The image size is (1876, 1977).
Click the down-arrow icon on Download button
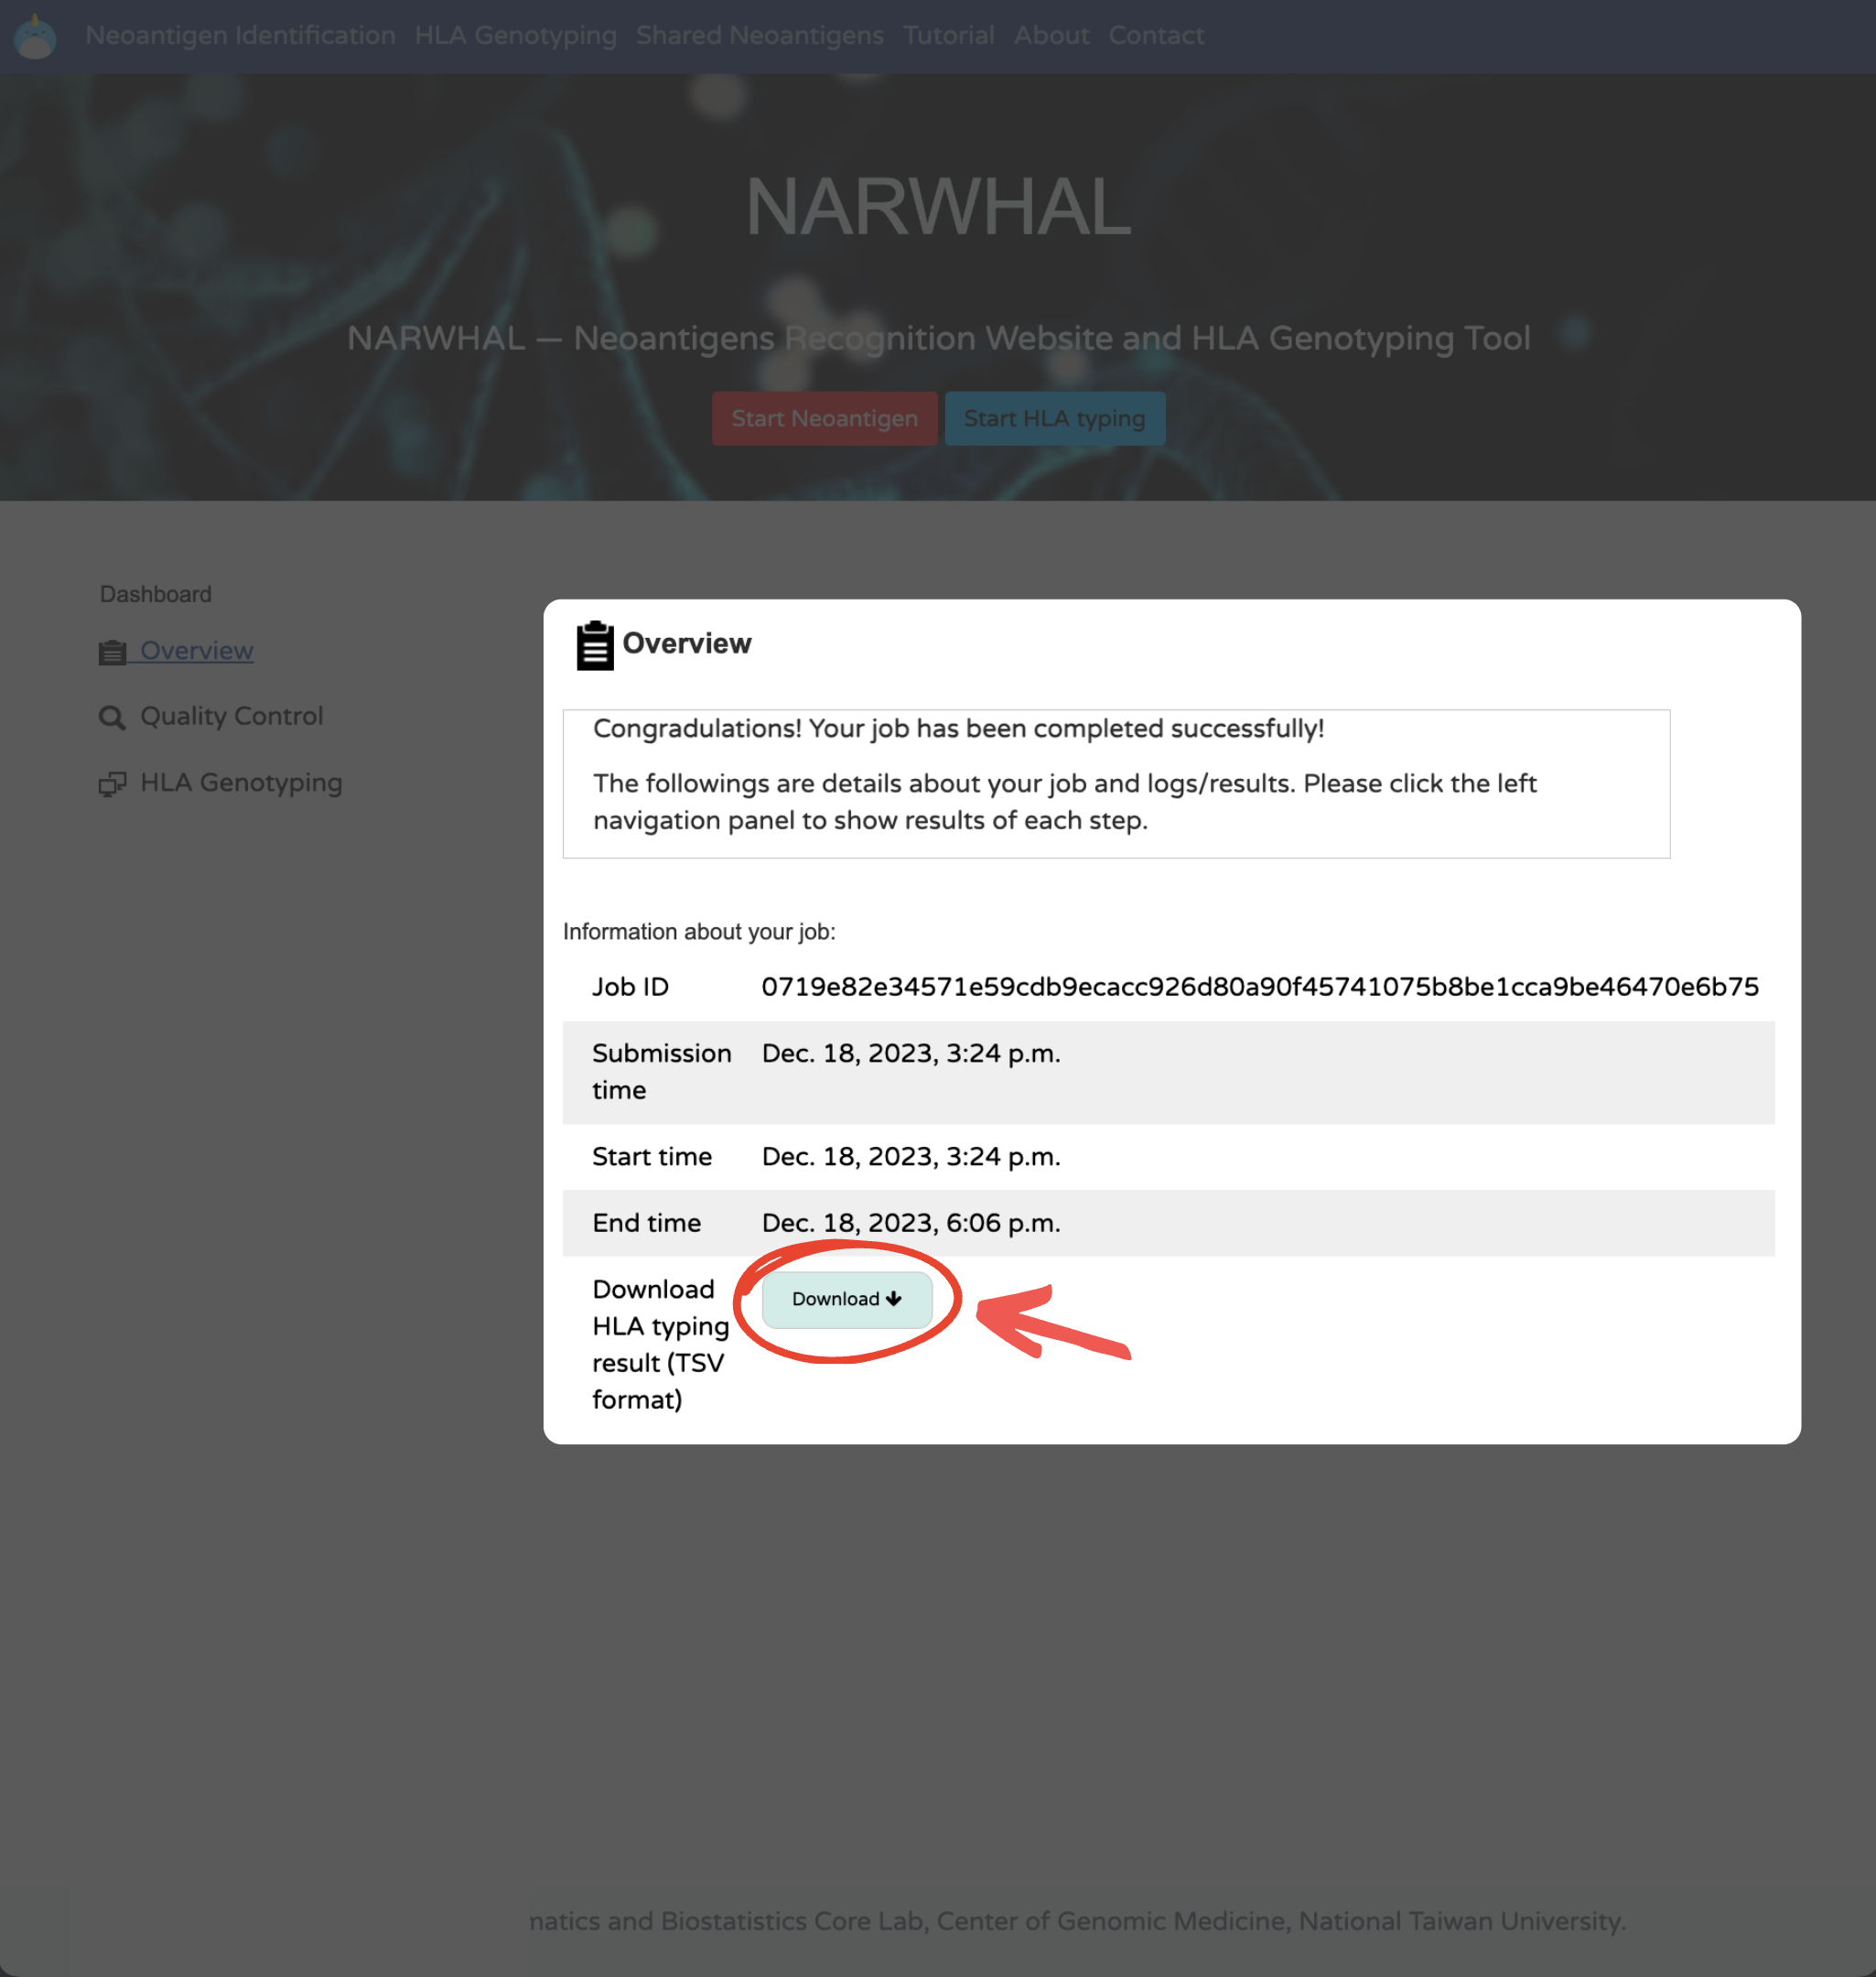click(x=894, y=1298)
